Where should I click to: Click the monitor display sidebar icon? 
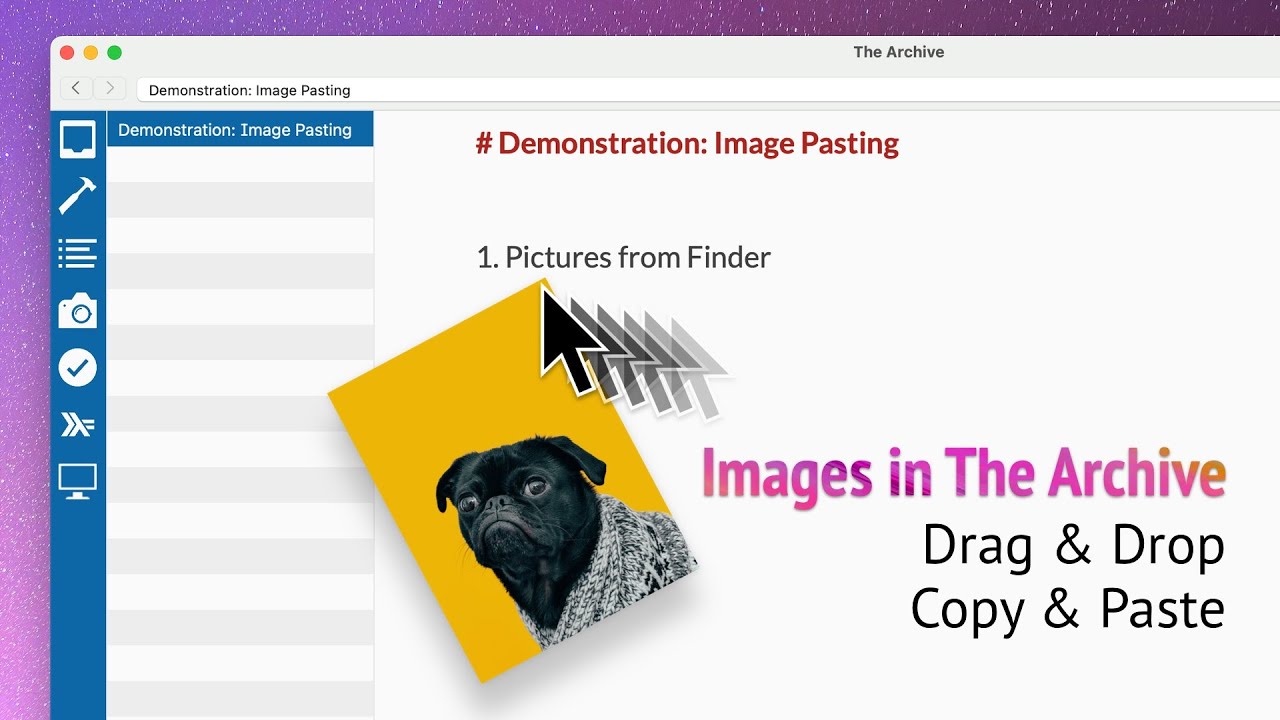tap(77, 482)
